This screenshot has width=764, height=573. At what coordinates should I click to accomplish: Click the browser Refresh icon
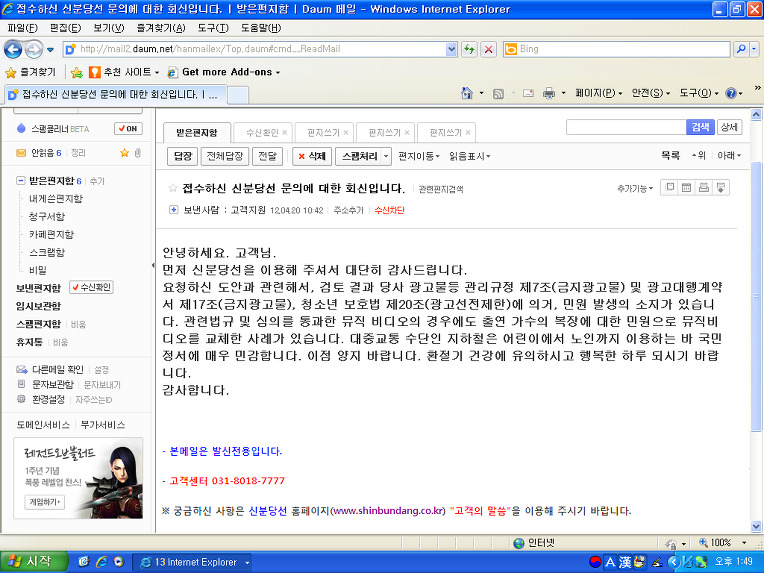click(x=469, y=49)
